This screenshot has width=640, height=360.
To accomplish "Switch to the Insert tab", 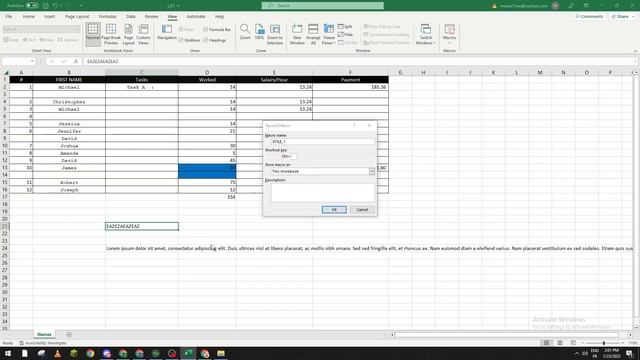I will coord(49,17).
